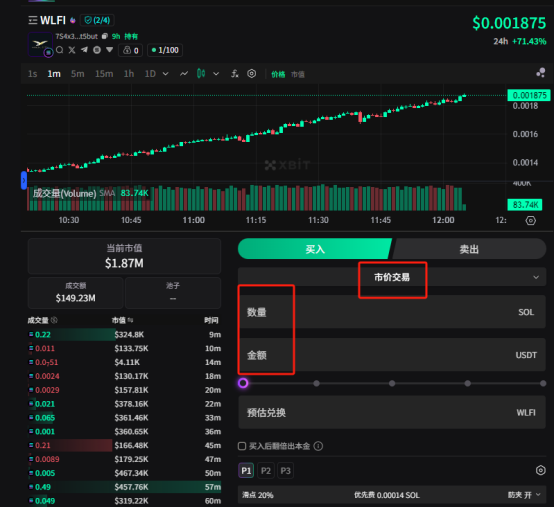Expand more time intervals dropdown after 1D
Image resolution: width=554 pixels, height=508 pixels.
point(165,74)
